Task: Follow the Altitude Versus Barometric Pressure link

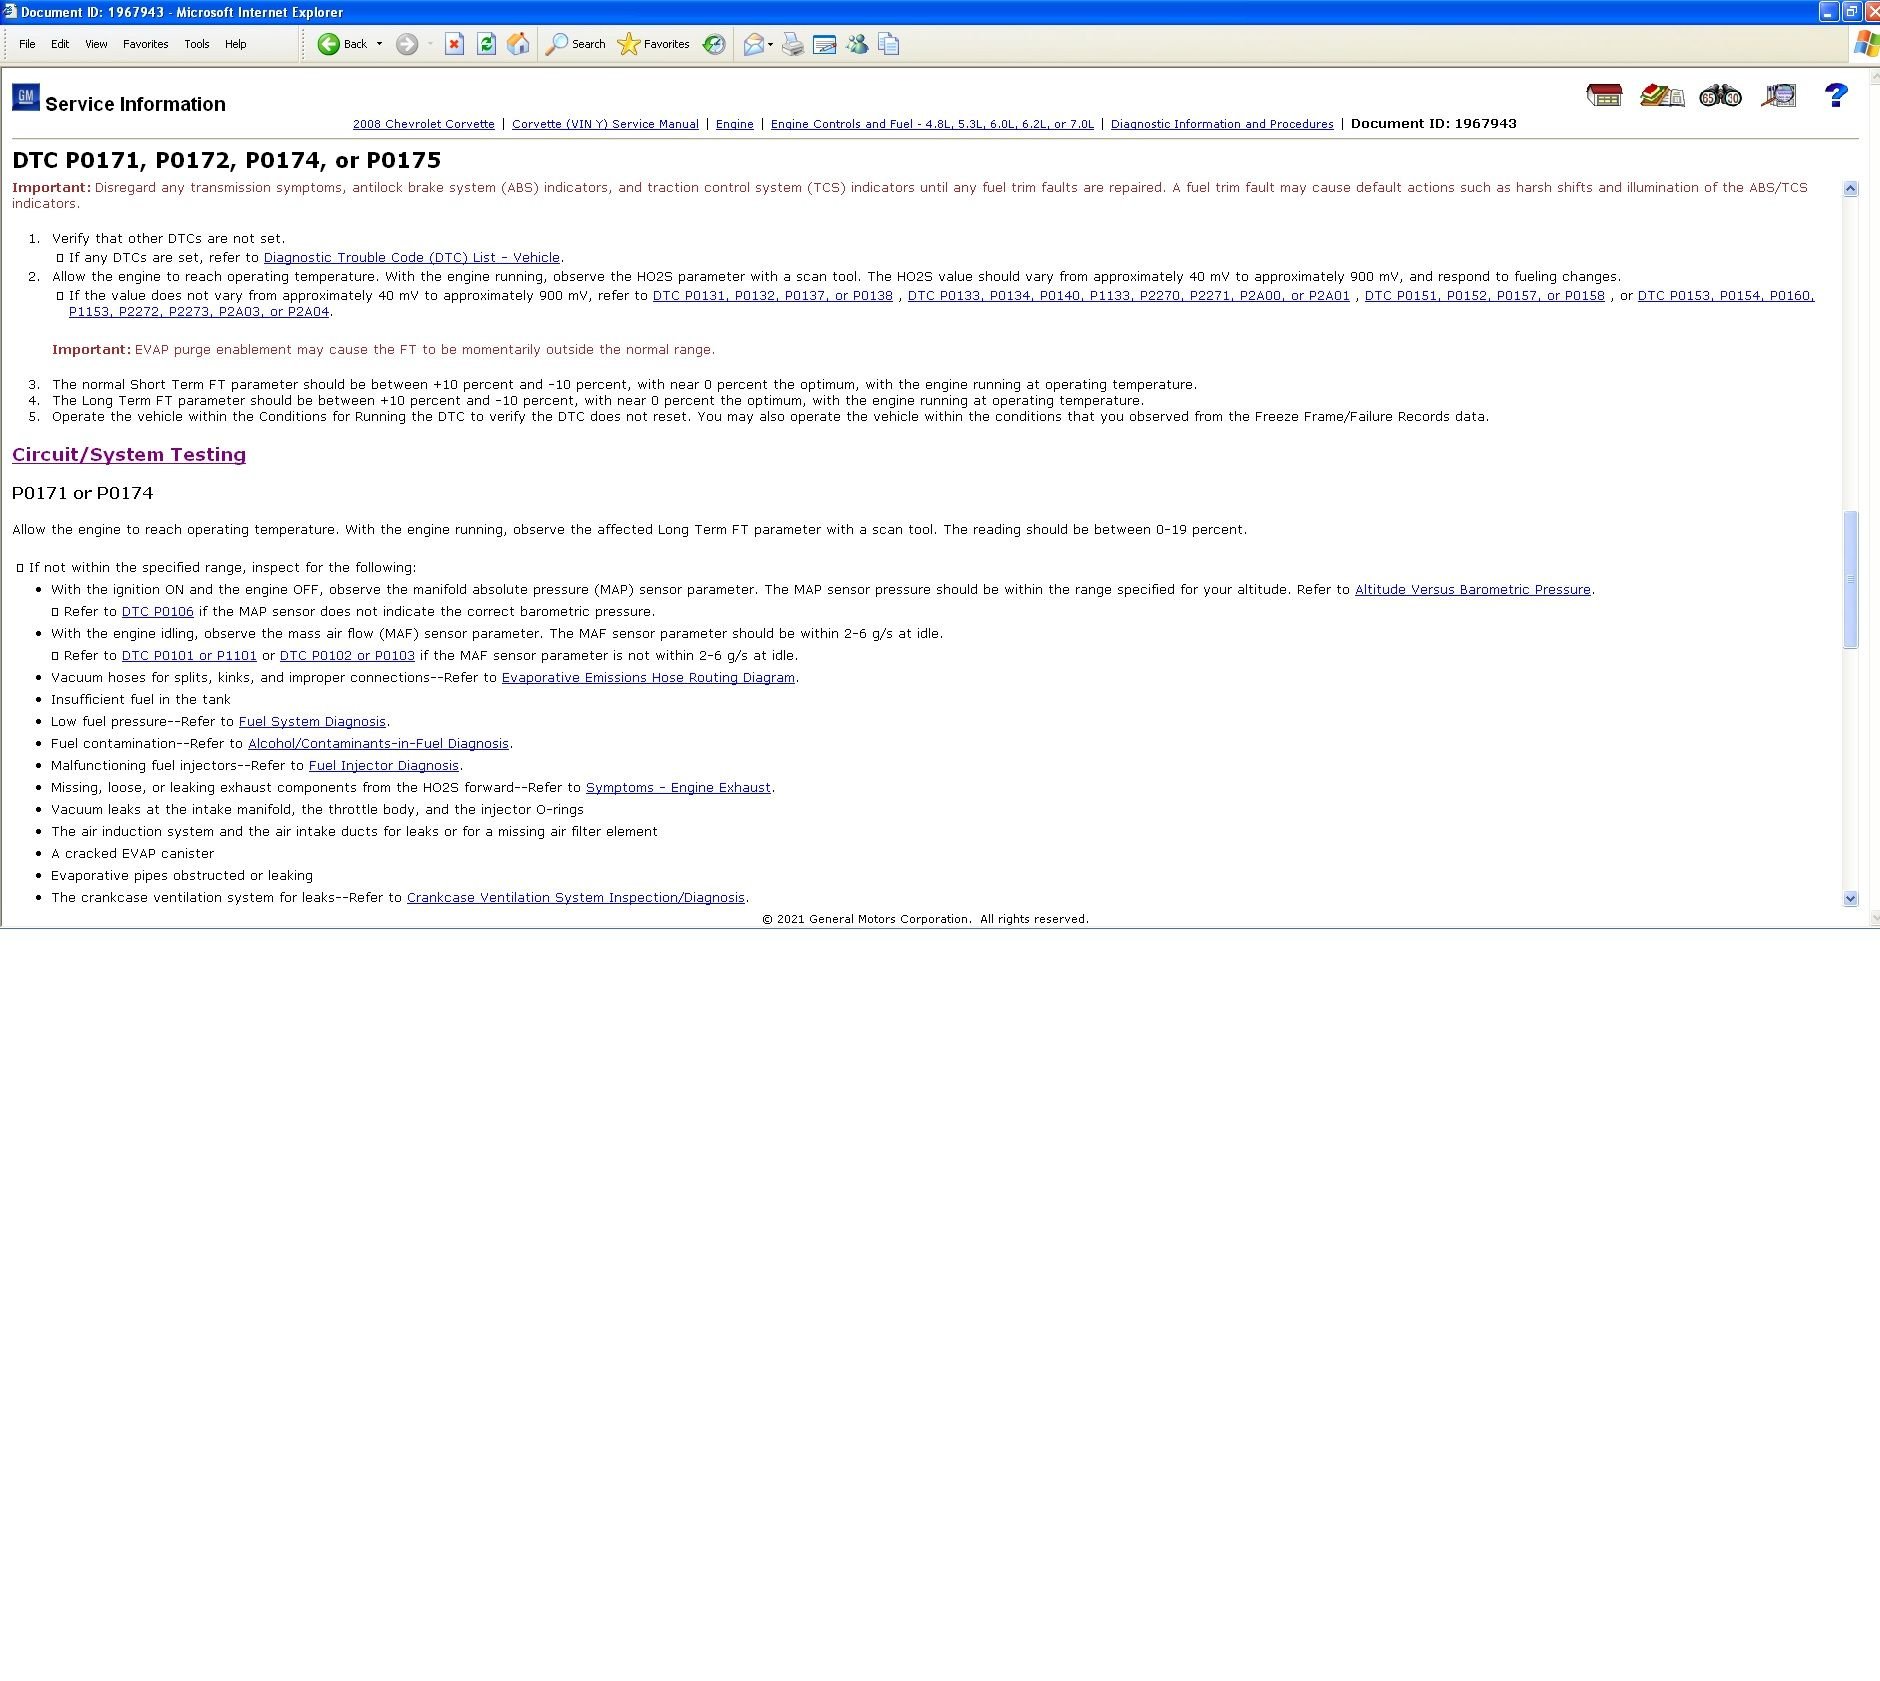Action: click(x=1472, y=590)
